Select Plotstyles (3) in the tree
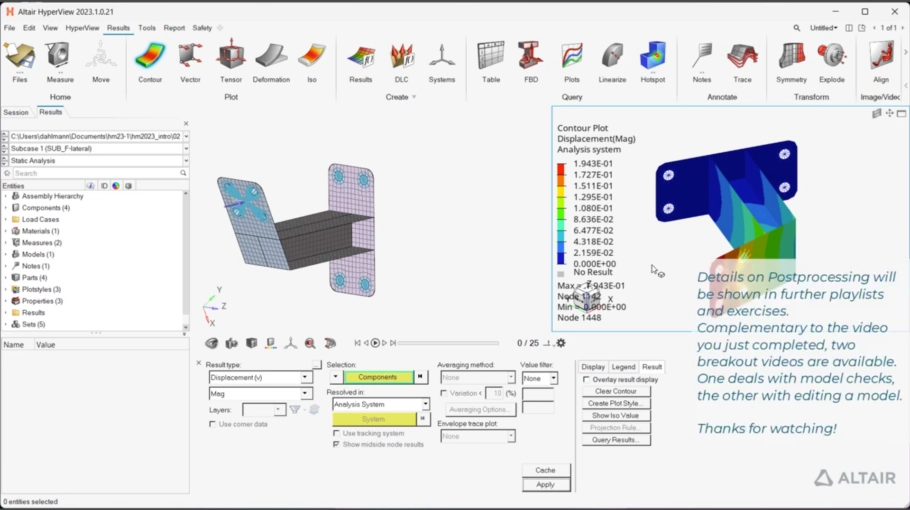 click(x=41, y=289)
